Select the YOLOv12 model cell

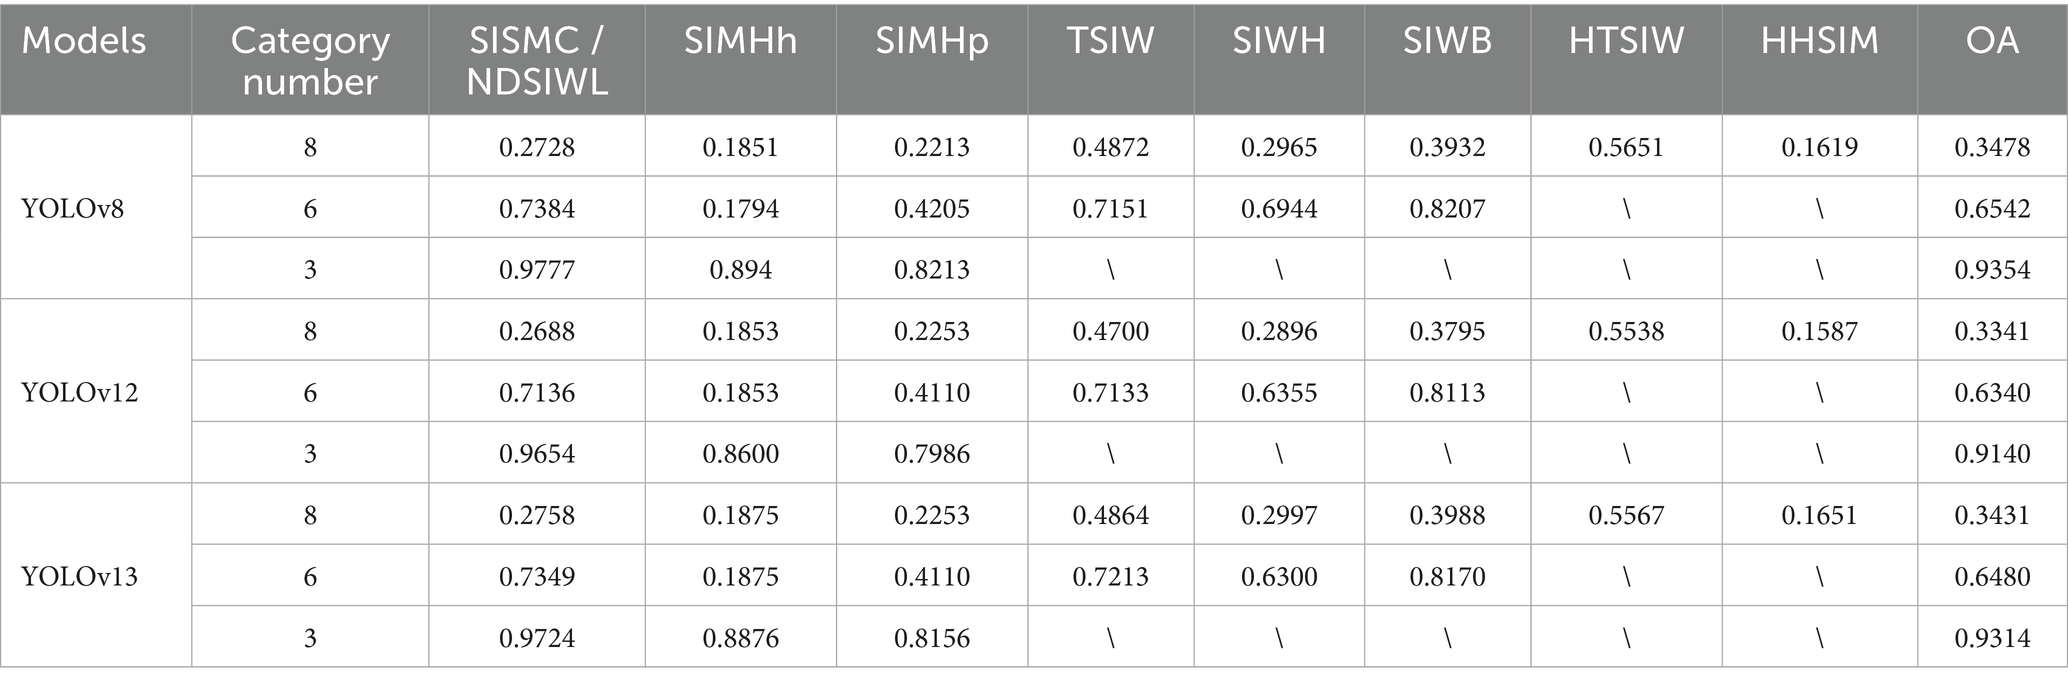79,392
